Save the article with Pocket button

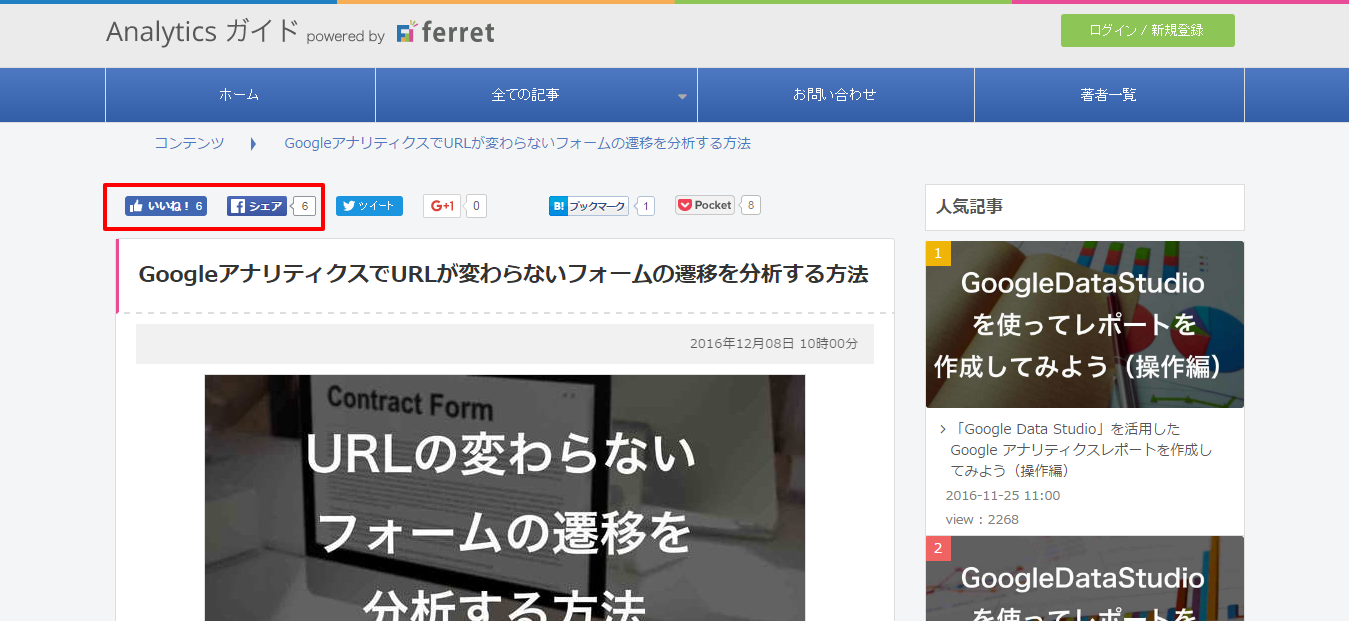(x=705, y=205)
